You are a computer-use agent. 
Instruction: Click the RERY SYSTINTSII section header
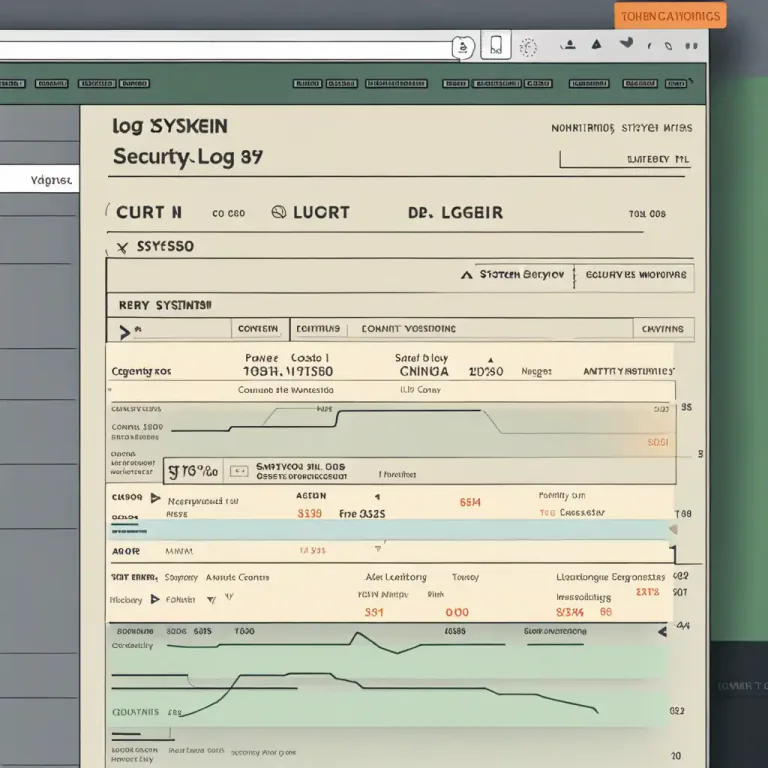click(165, 306)
